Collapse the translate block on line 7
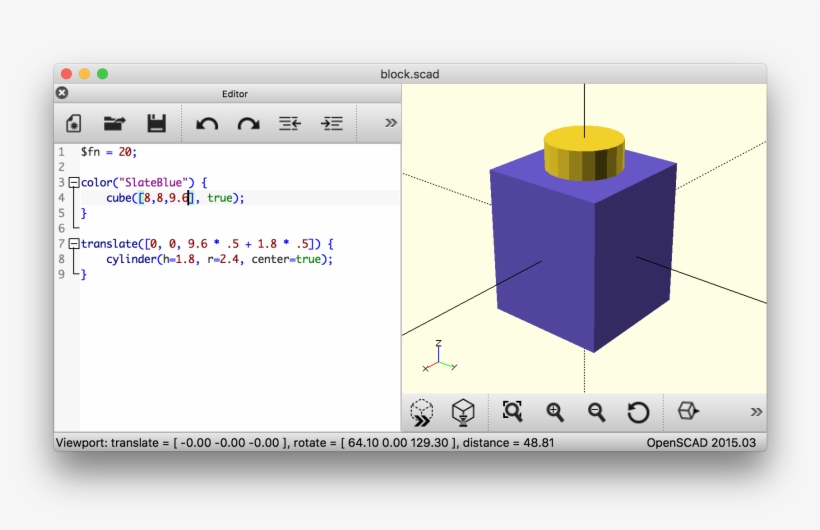Screen dimensions: 820x530 click(74, 244)
